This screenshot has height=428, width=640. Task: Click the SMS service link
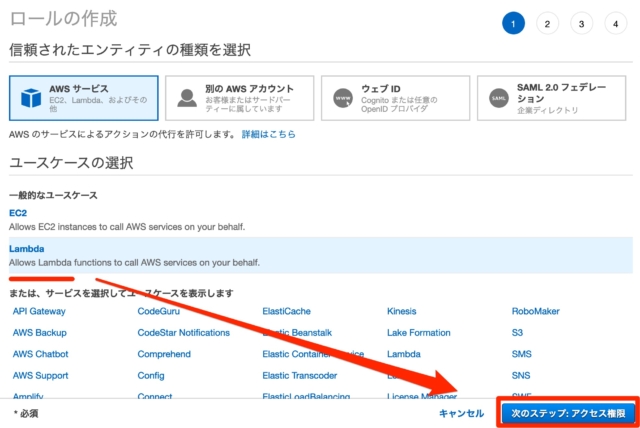point(522,354)
